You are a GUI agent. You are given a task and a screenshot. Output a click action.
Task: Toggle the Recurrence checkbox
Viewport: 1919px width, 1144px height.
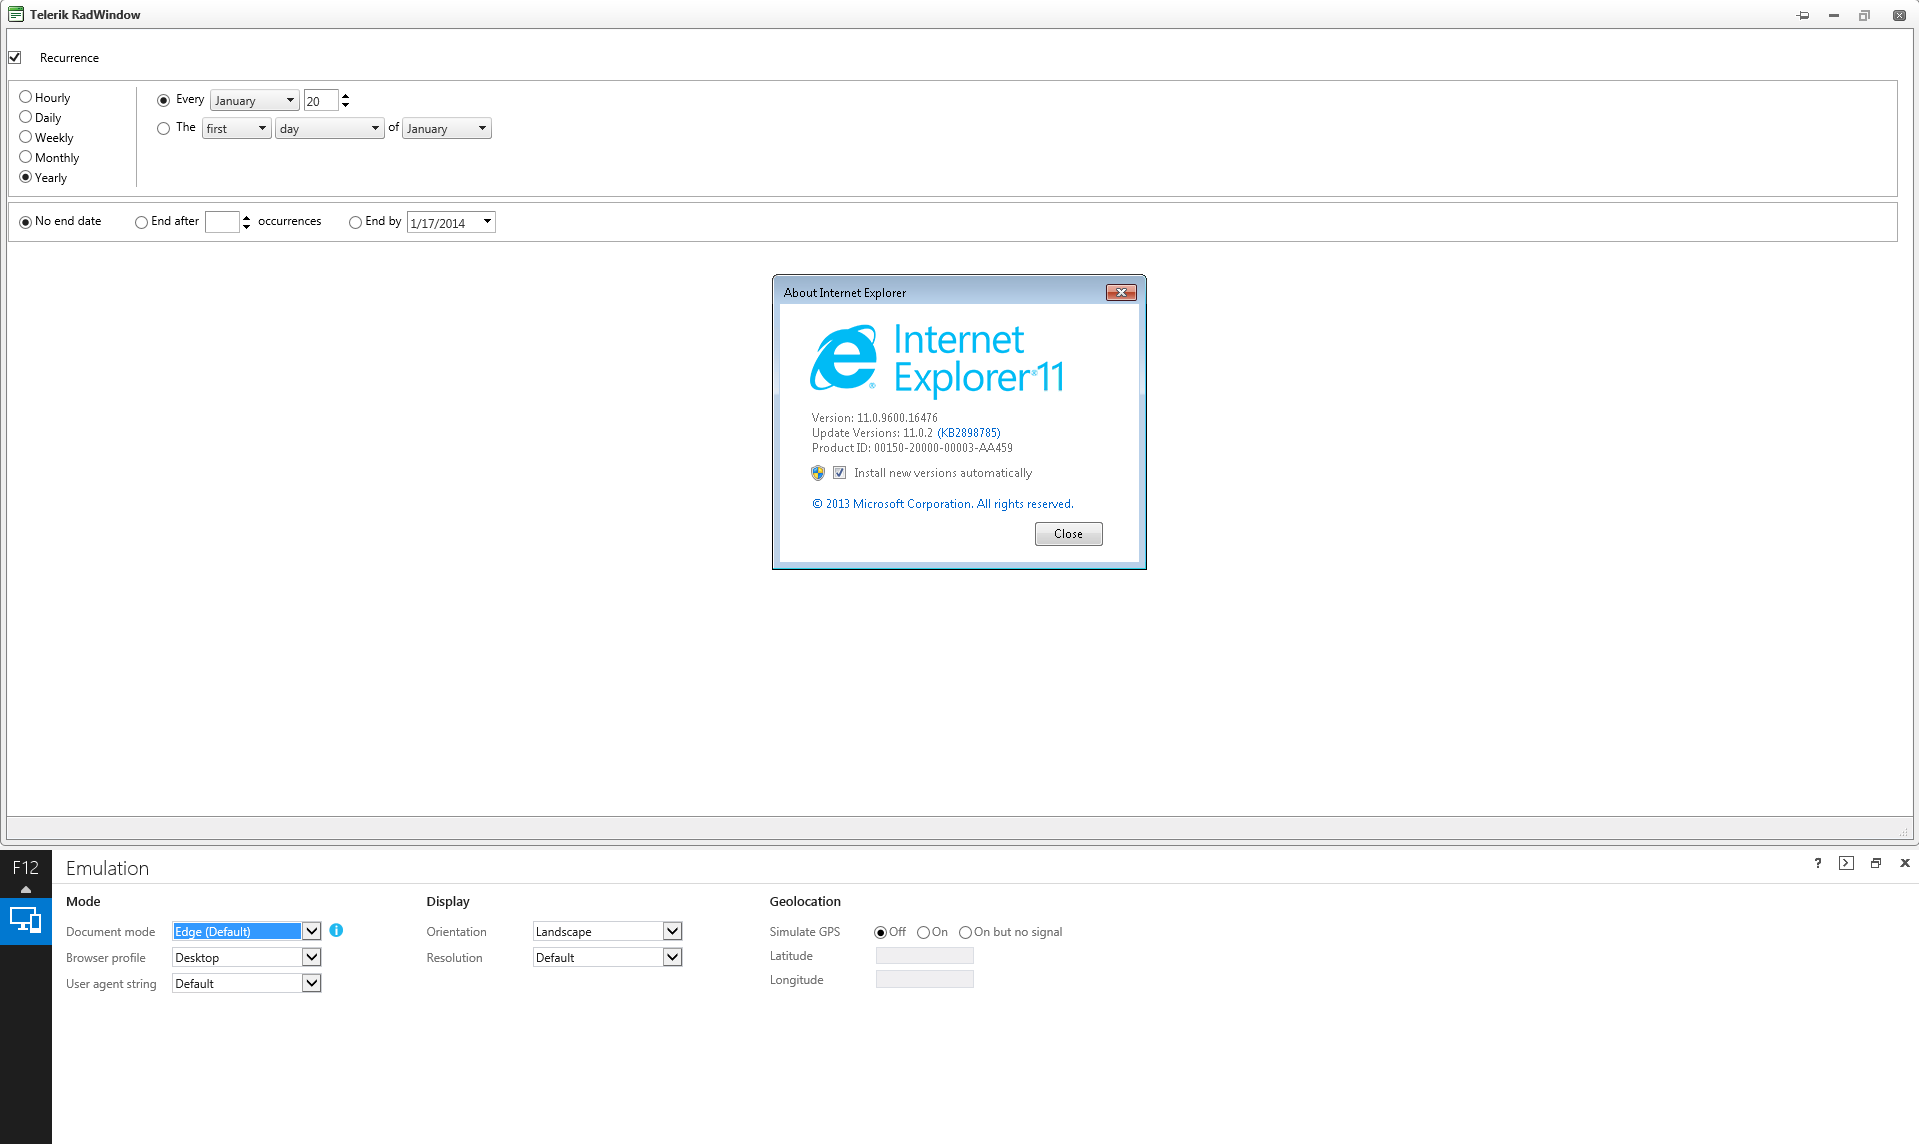tap(15, 58)
